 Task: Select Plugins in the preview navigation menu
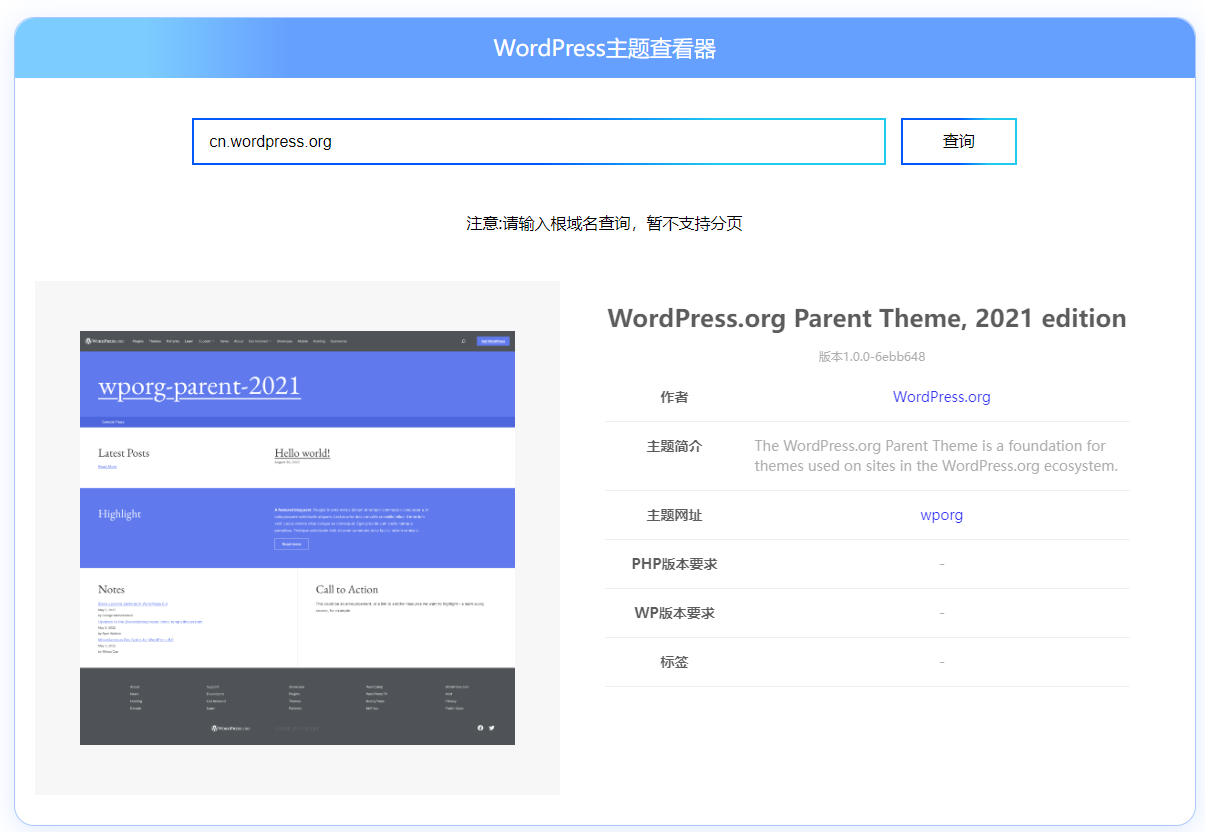(136, 341)
